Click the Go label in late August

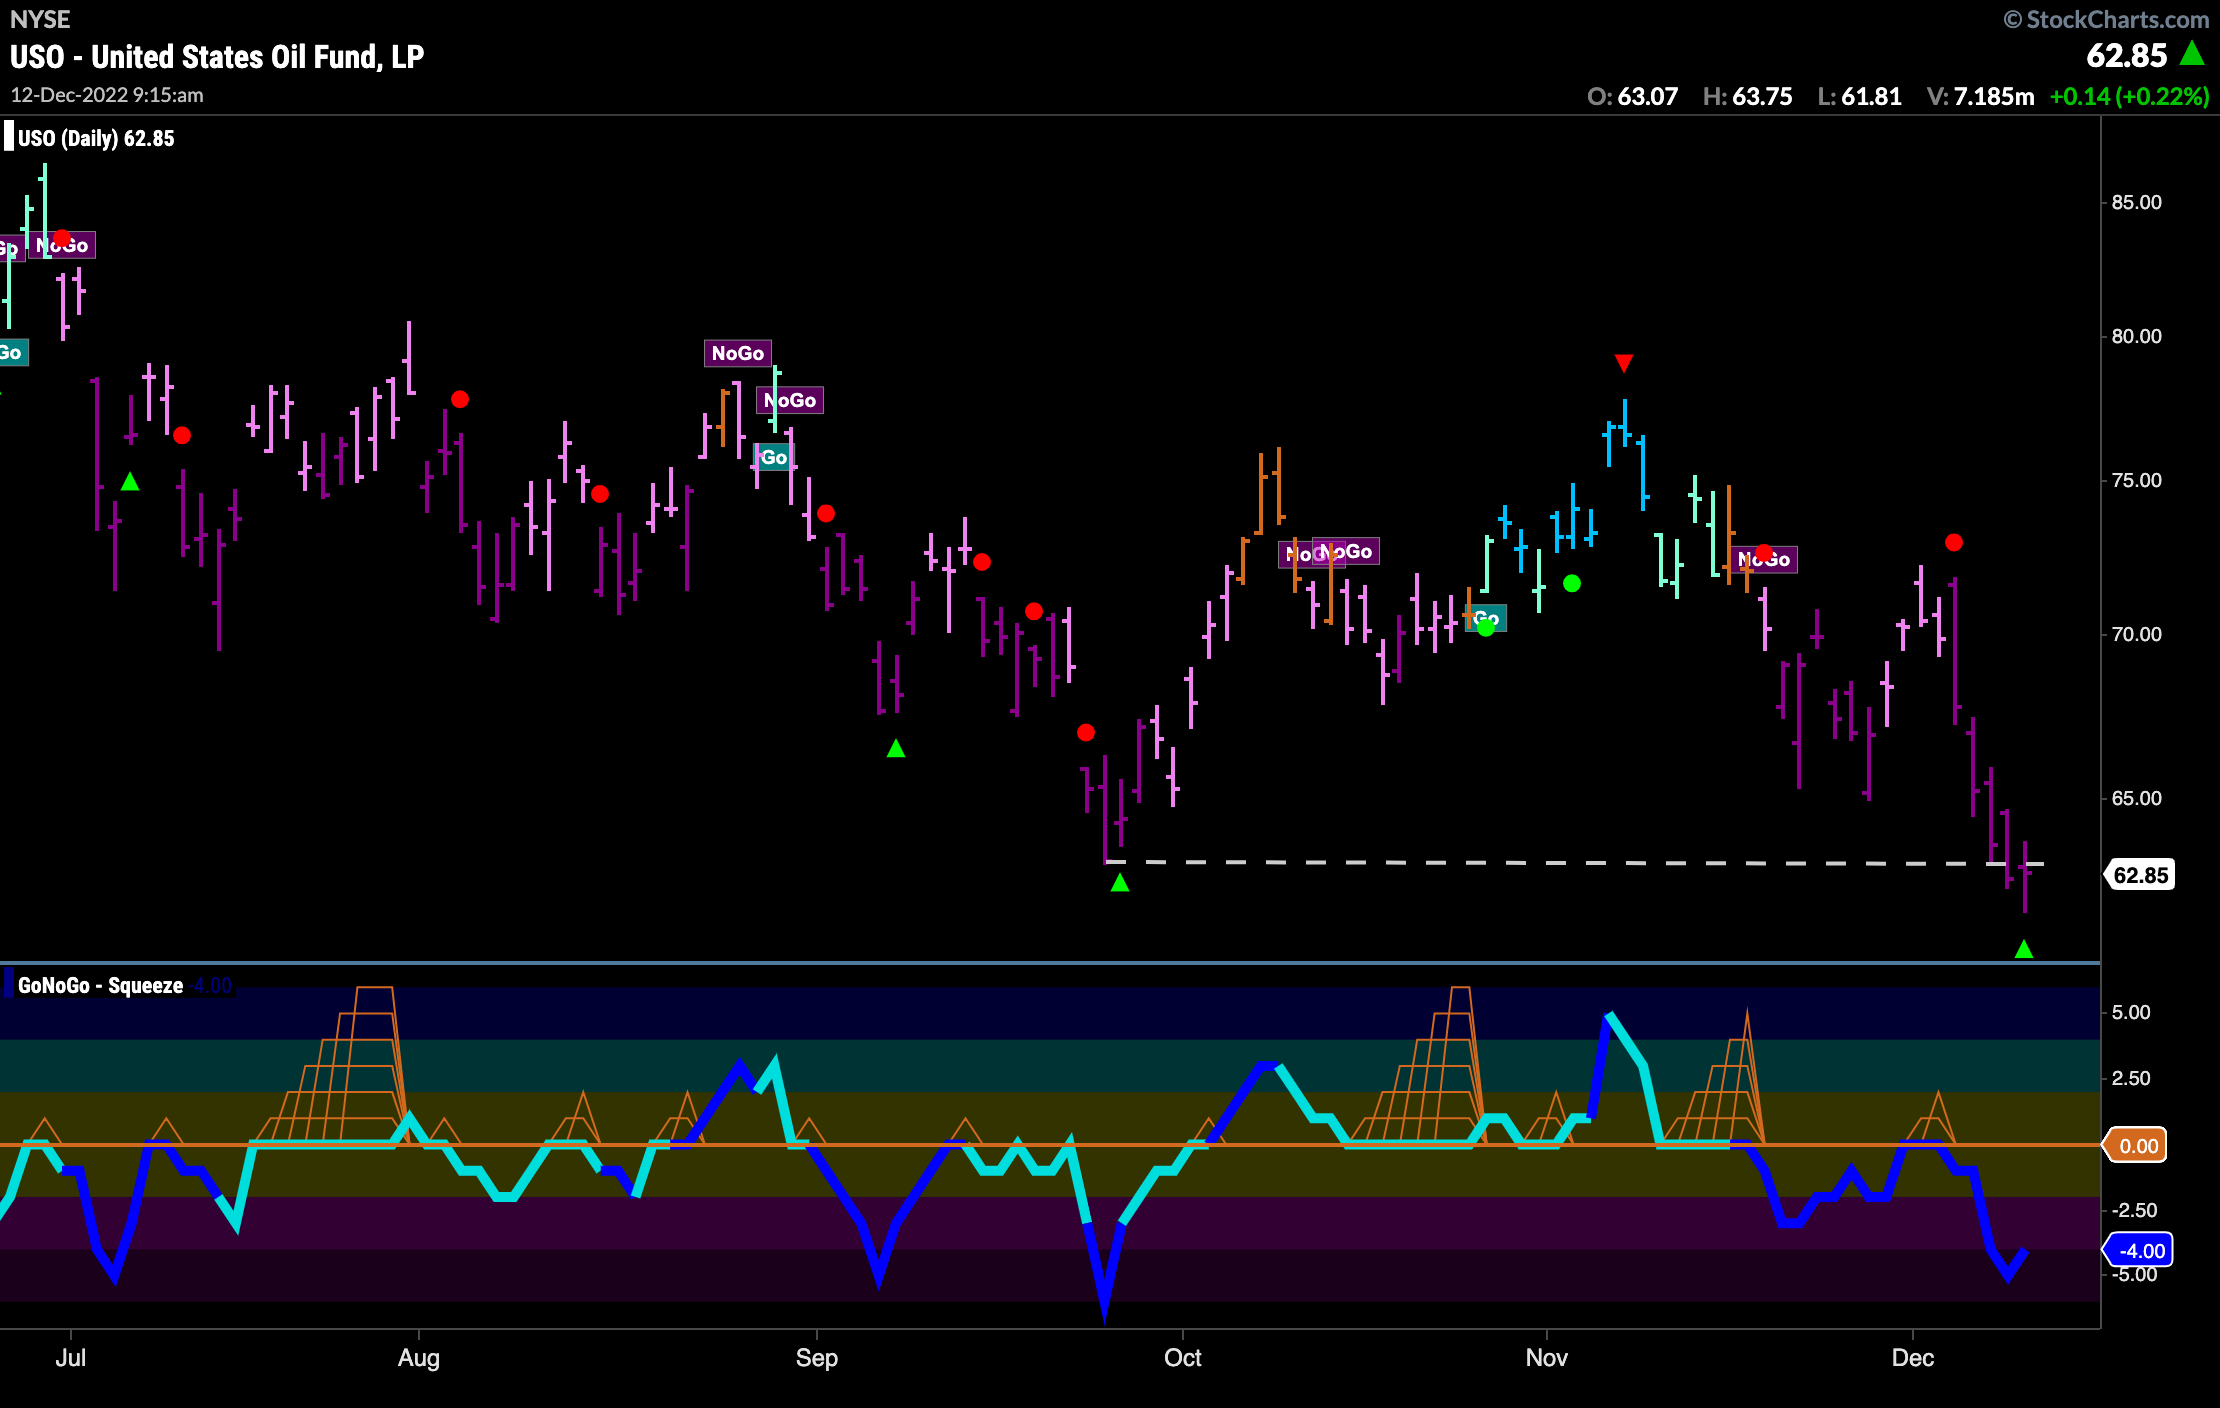click(774, 457)
